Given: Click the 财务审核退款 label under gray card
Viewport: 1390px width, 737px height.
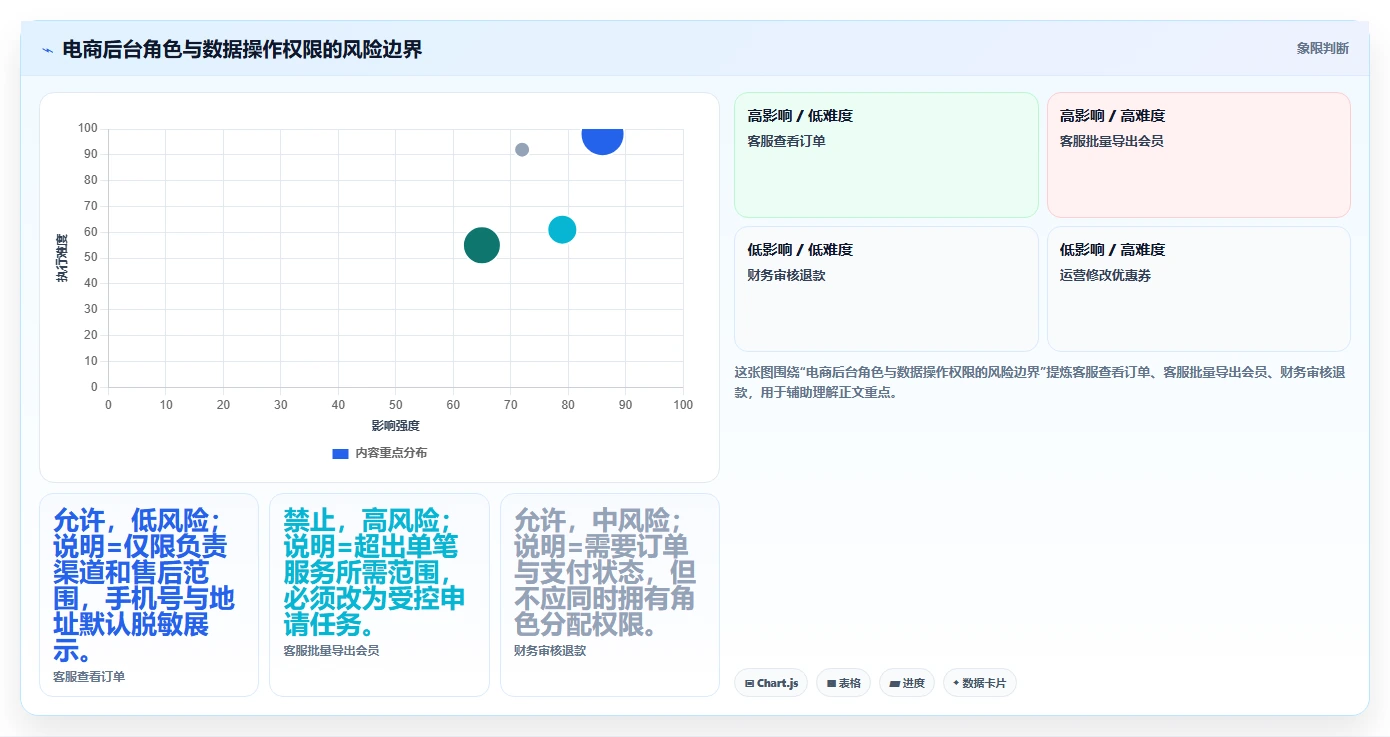Looking at the screenshot, I should tap(550, 651).
